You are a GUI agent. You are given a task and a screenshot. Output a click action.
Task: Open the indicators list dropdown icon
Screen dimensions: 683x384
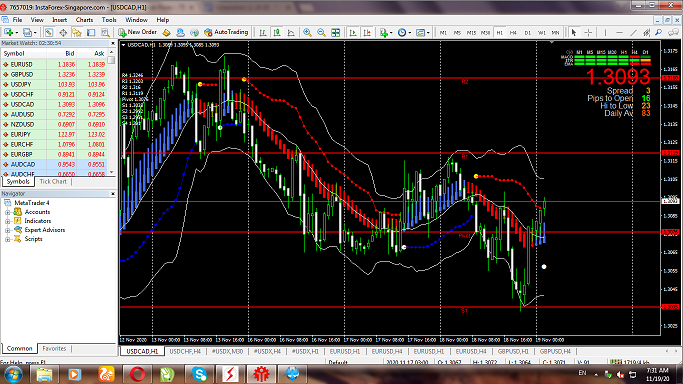385,32
